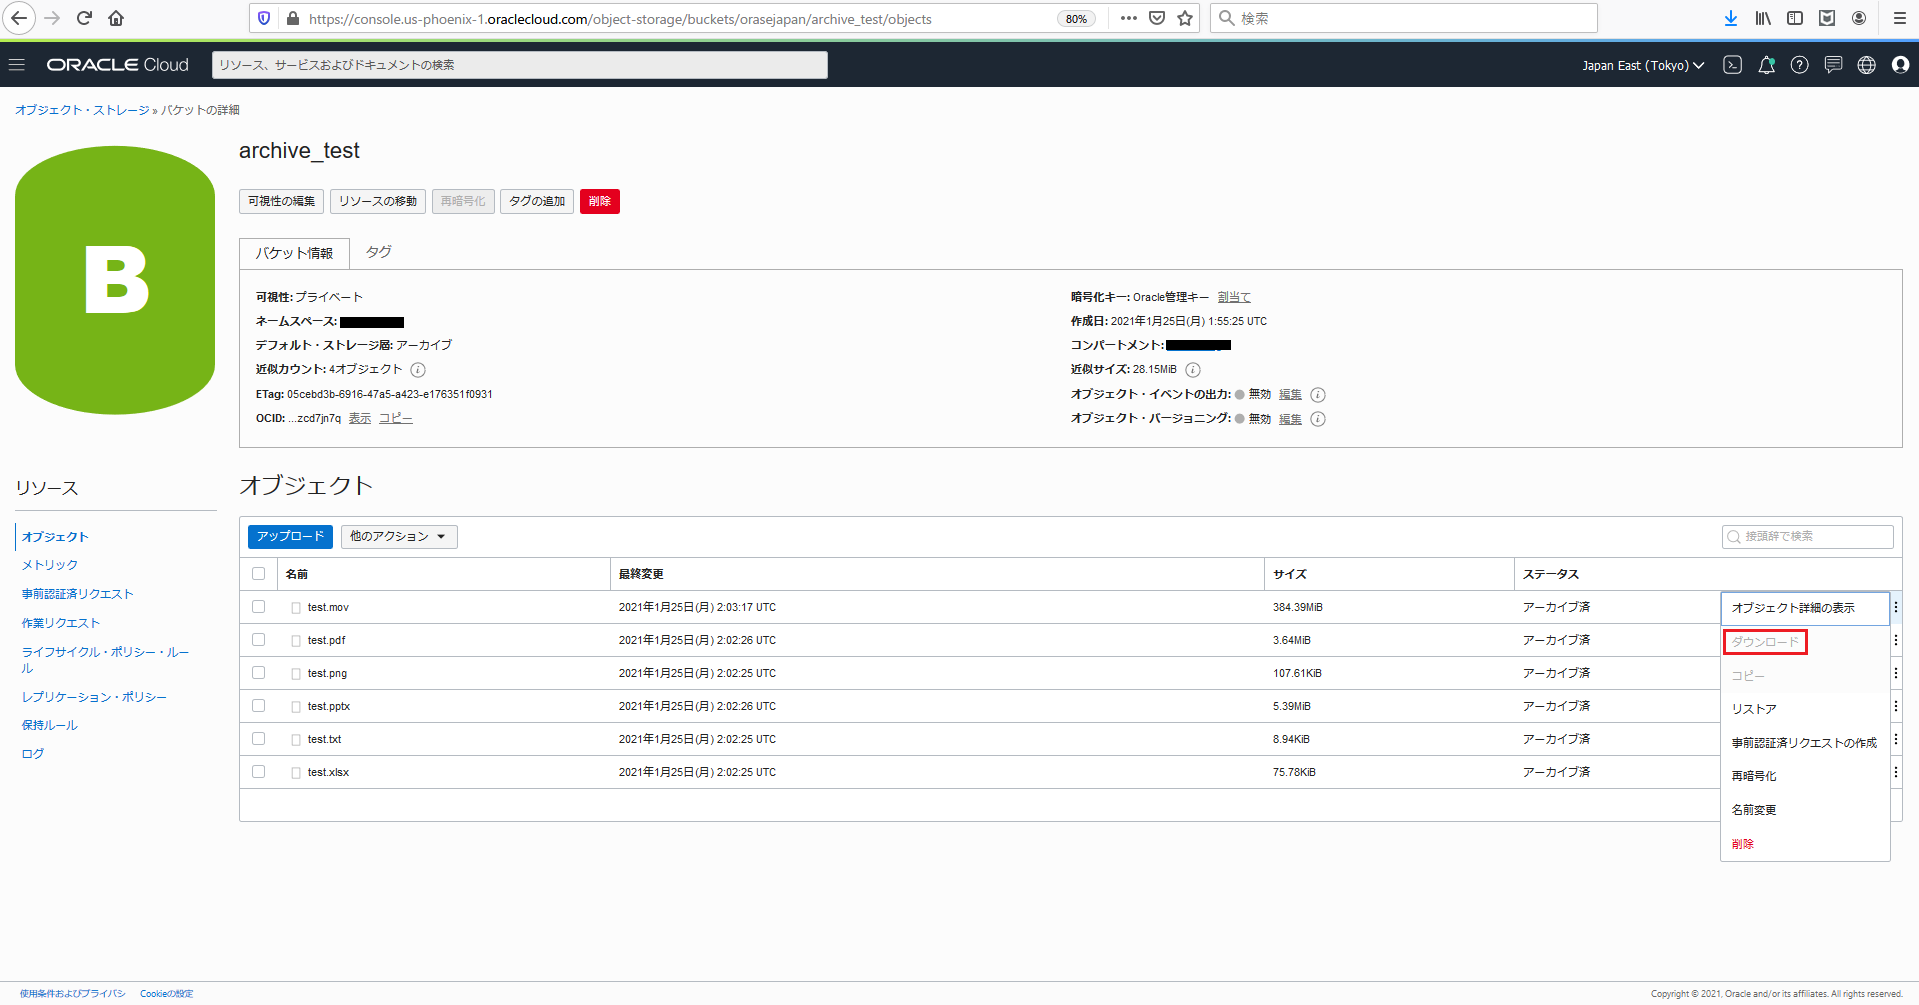Click the OCID 表示 link

pos(360,418)
